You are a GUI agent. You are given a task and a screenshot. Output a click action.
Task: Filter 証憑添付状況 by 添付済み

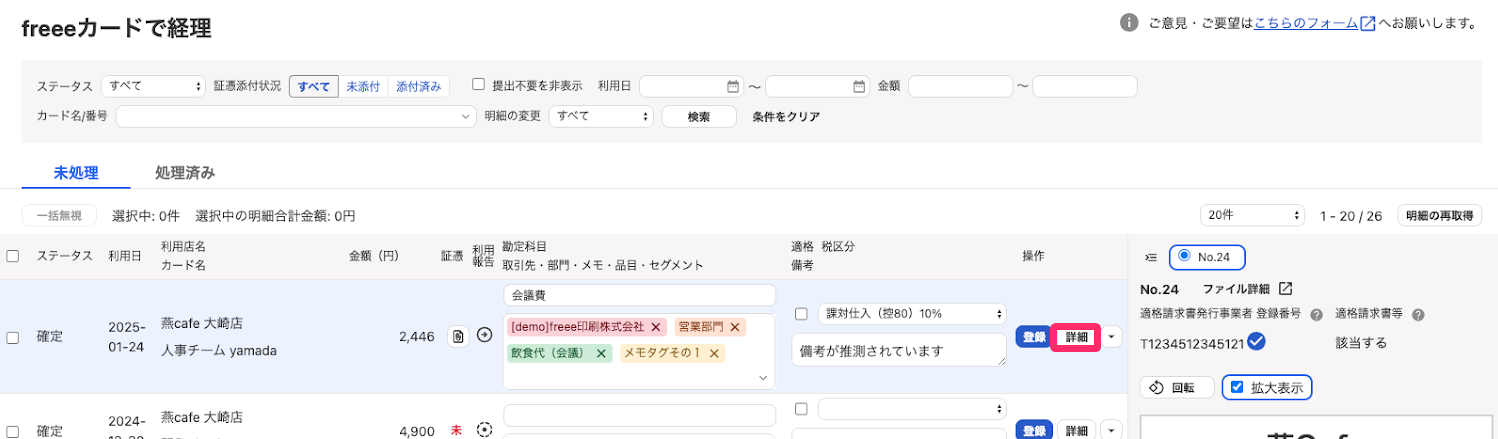pos(418,87)
